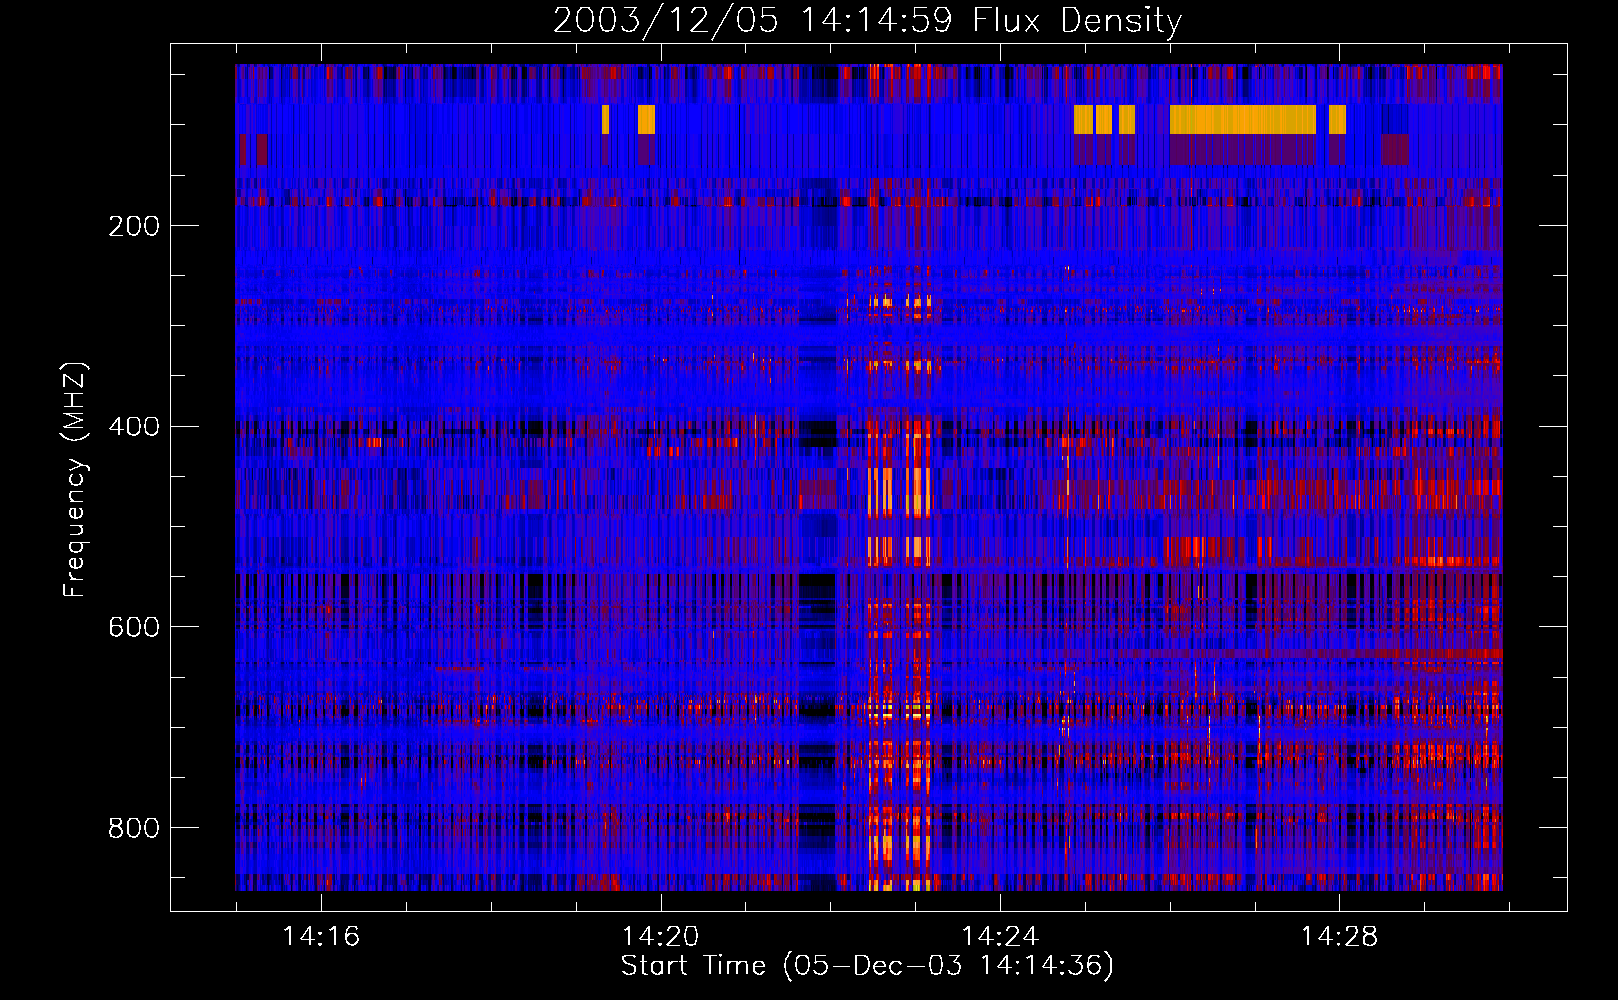1618x1000 pixels.
Task: Click the 14:28 time tick label
Action: click(1338, 936)
